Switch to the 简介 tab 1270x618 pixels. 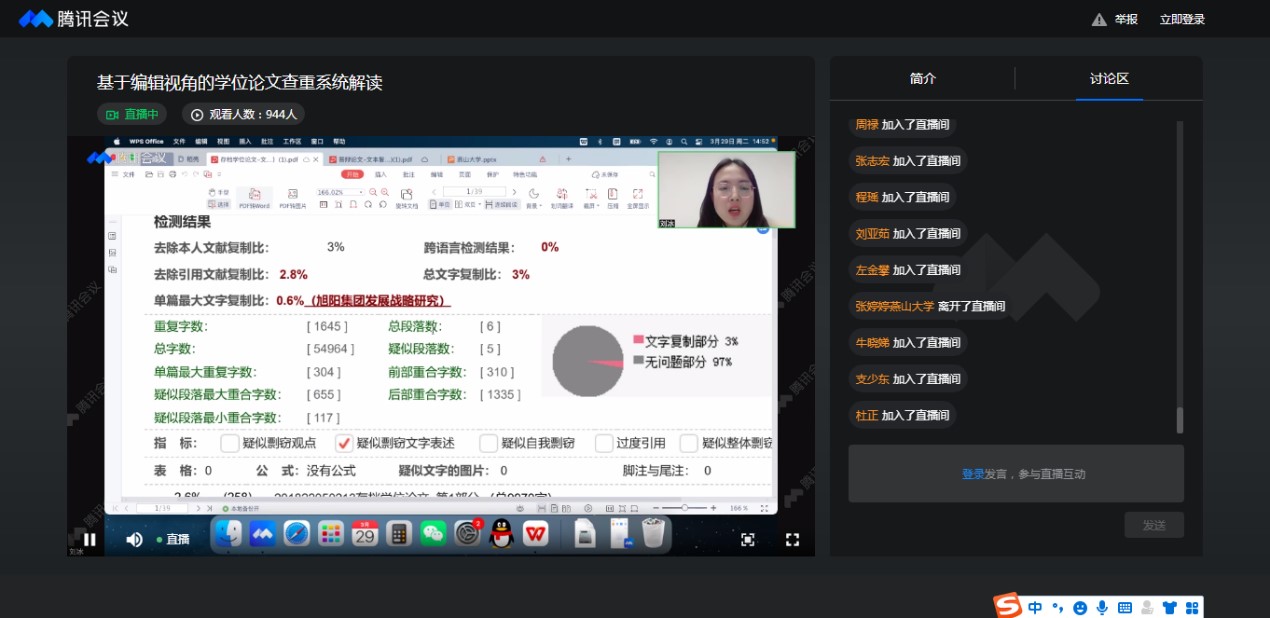923,79
